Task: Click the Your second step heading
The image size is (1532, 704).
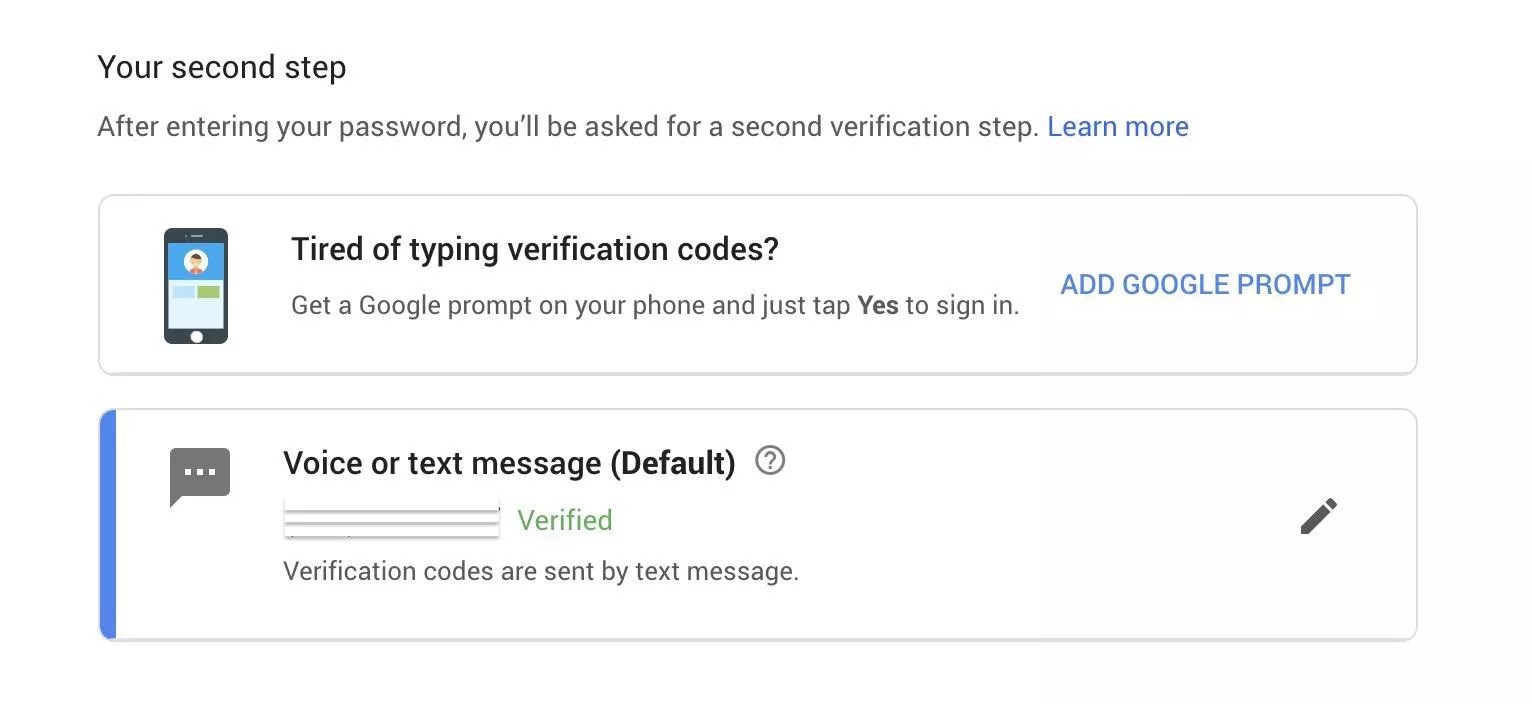Action: [222, 67]
